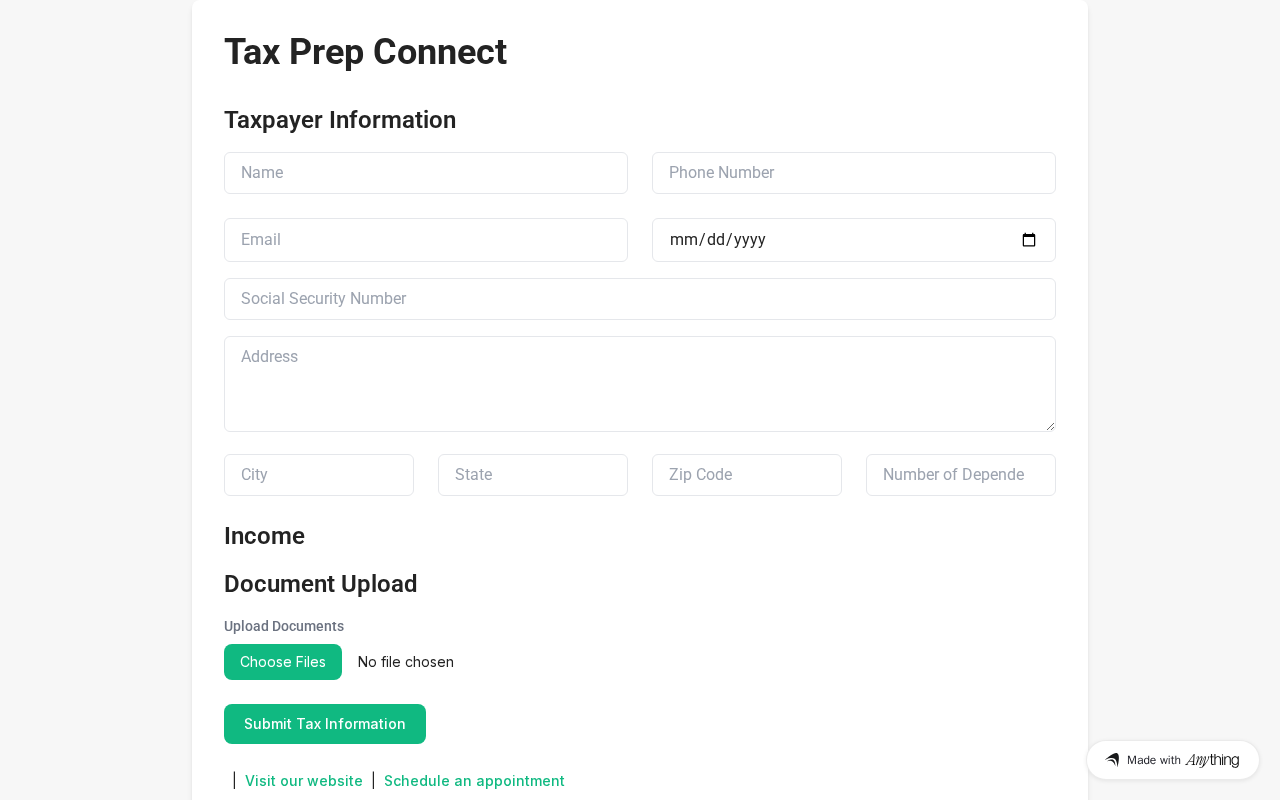Click the Address text area
This screenshot has height=800, width=1280.
pyautogui.click(x=640, y=384)
